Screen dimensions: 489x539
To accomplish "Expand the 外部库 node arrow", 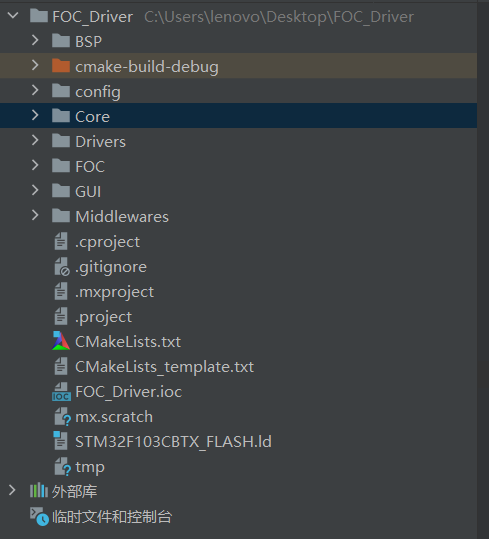I will (12, 491).
